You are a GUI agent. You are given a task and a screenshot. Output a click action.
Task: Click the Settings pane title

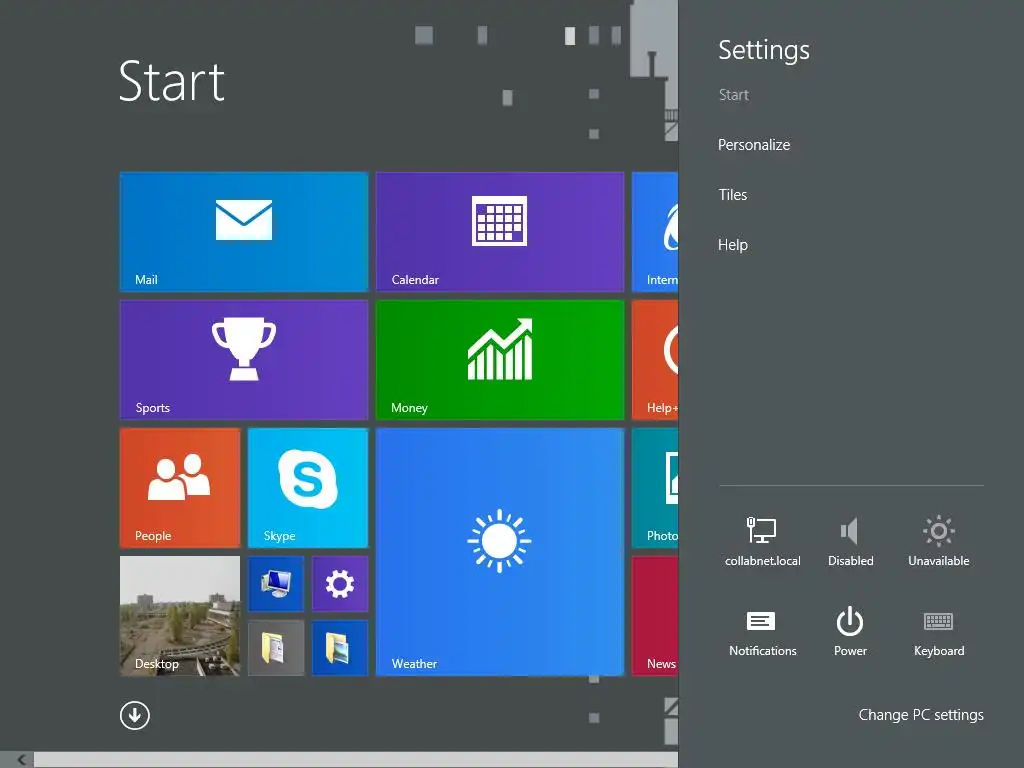pyautogui.click(x=763, y=50)
